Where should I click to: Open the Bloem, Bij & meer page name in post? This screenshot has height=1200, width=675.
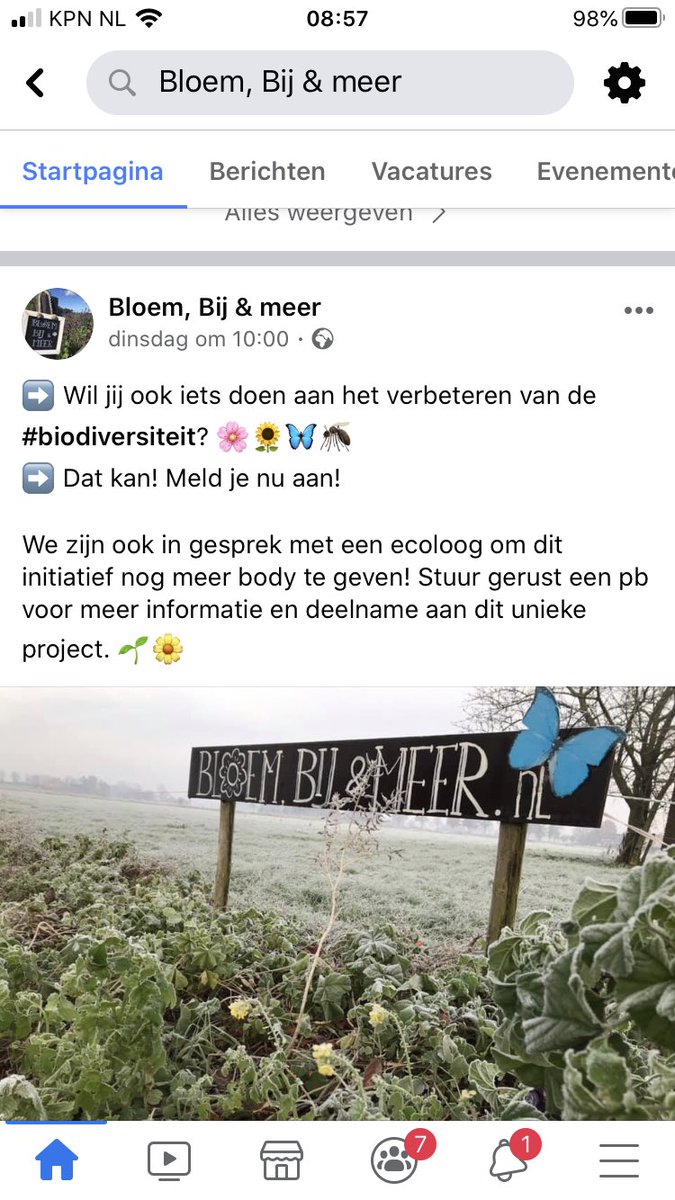tap(215, 307)
